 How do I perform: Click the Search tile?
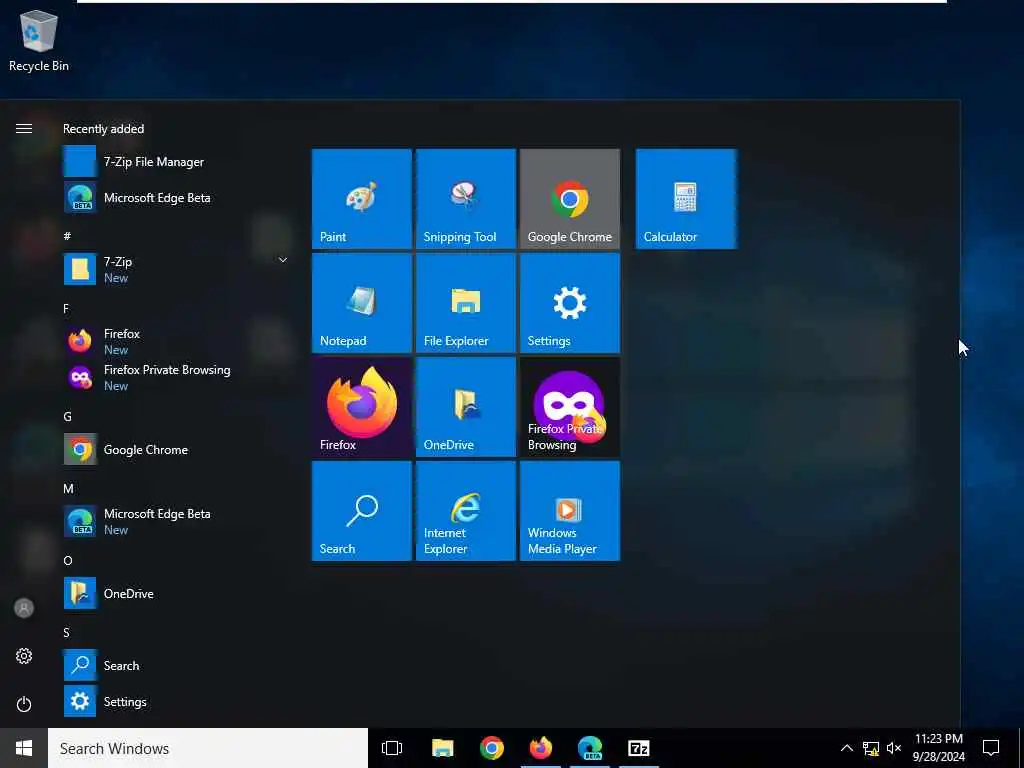click(362, 511)
